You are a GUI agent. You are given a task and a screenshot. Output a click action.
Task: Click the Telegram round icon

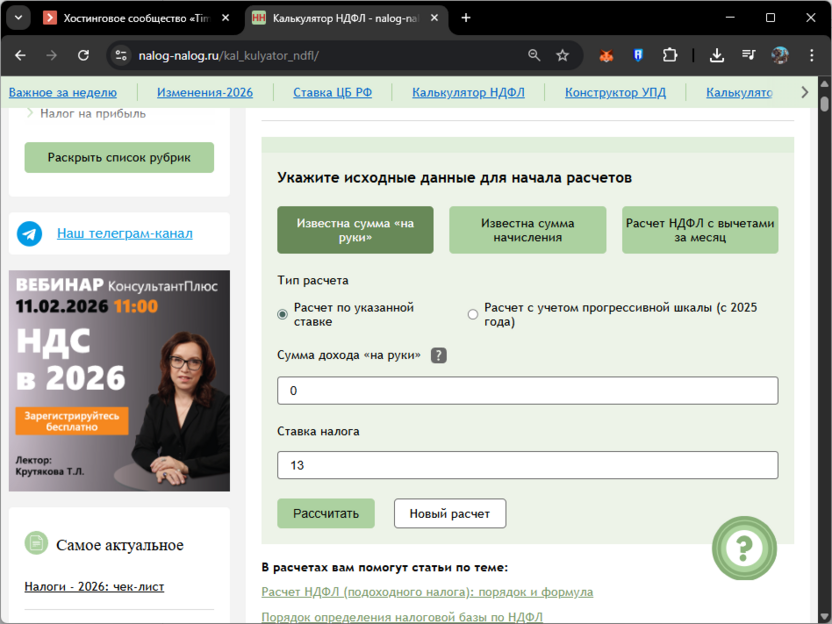(x=30, y=233)
